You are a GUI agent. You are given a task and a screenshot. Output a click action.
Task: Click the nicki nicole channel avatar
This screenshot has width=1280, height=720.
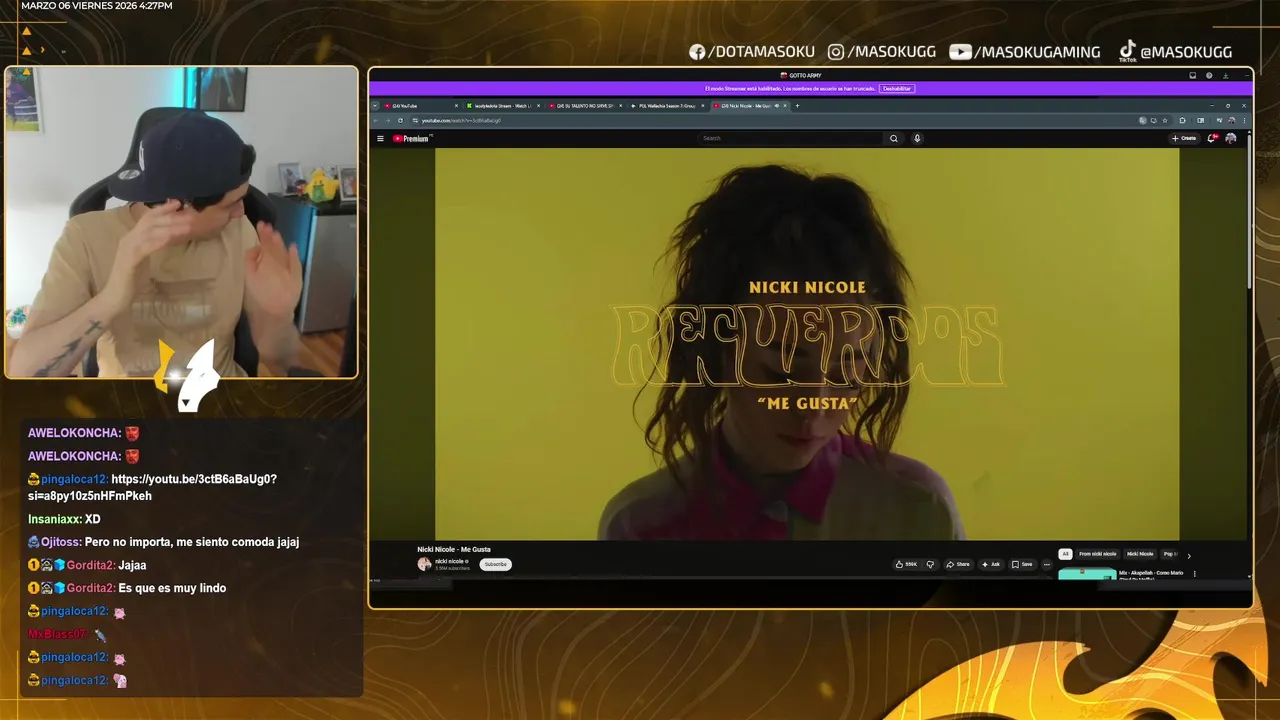[x=424, y=564]
